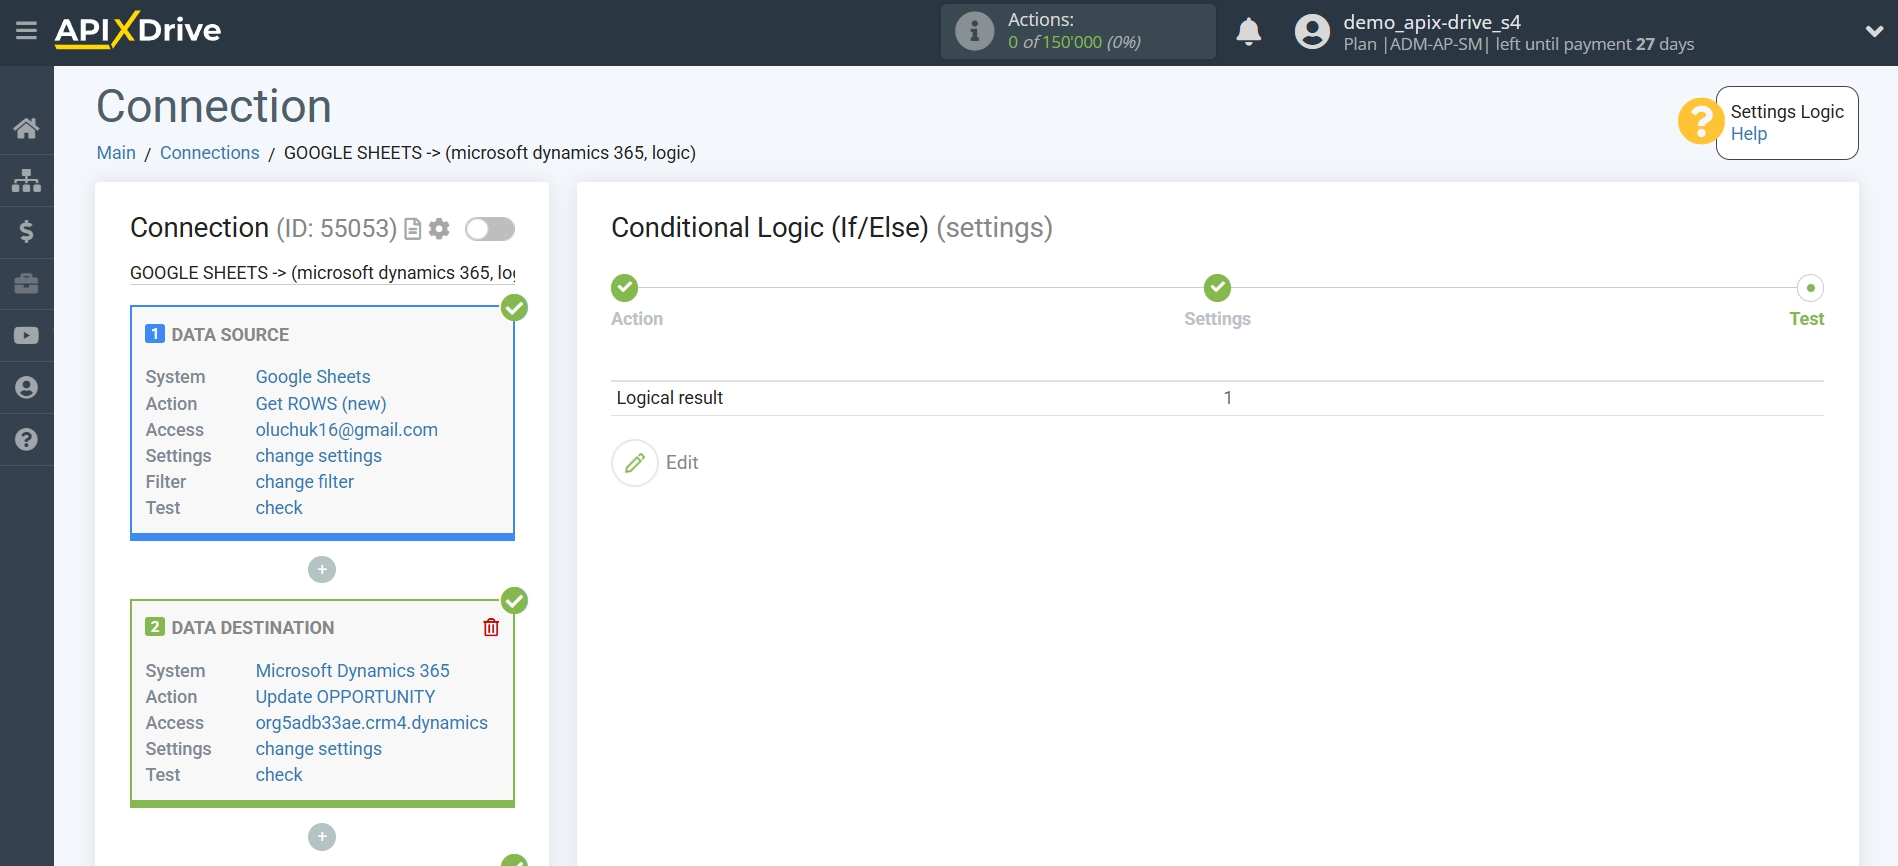1898x866 pixels.
Task: Click the connection copy document icon
Action: (x=413, y=229)
